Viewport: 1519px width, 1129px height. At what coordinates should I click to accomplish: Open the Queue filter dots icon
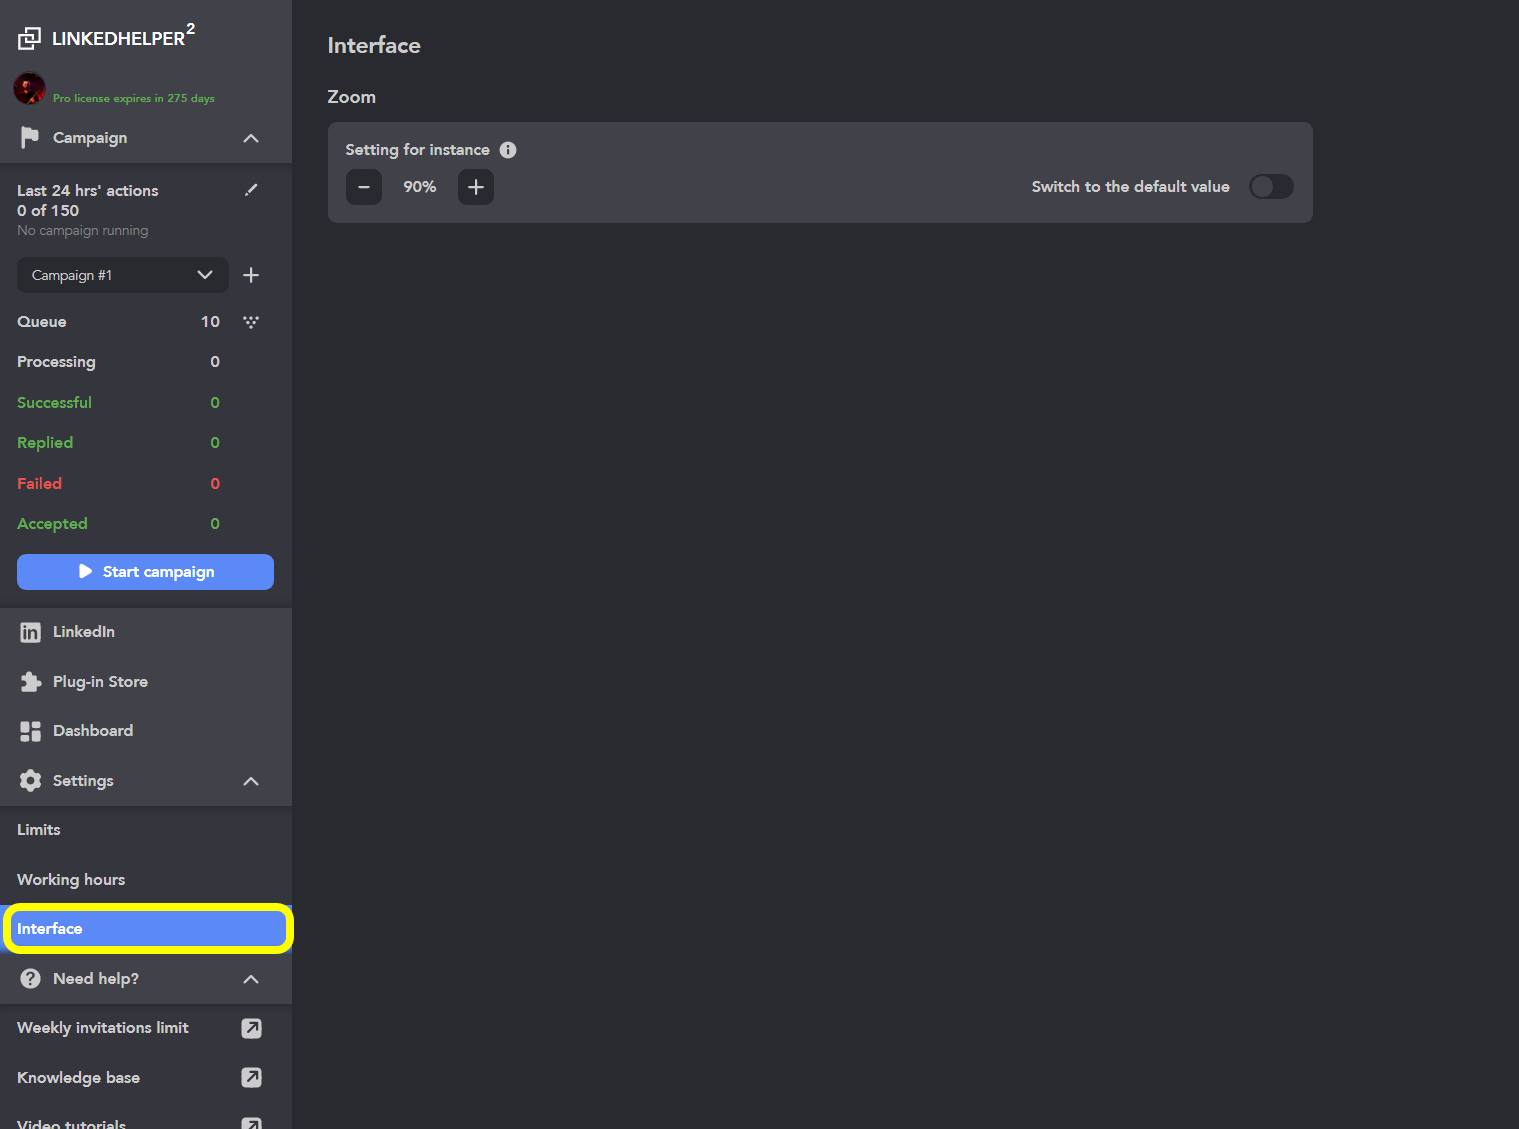point(251,322)
